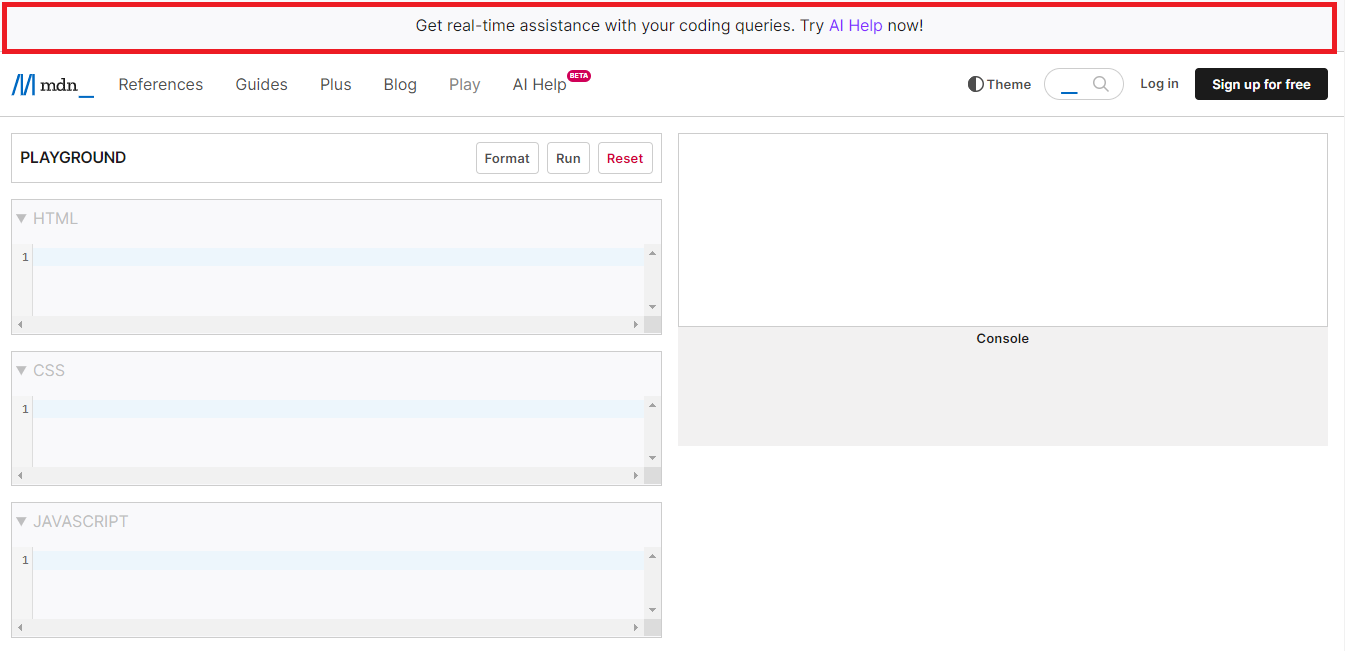Collapse the CSS editor section
Screen dimensions: 1345x651
pos(22,371)
